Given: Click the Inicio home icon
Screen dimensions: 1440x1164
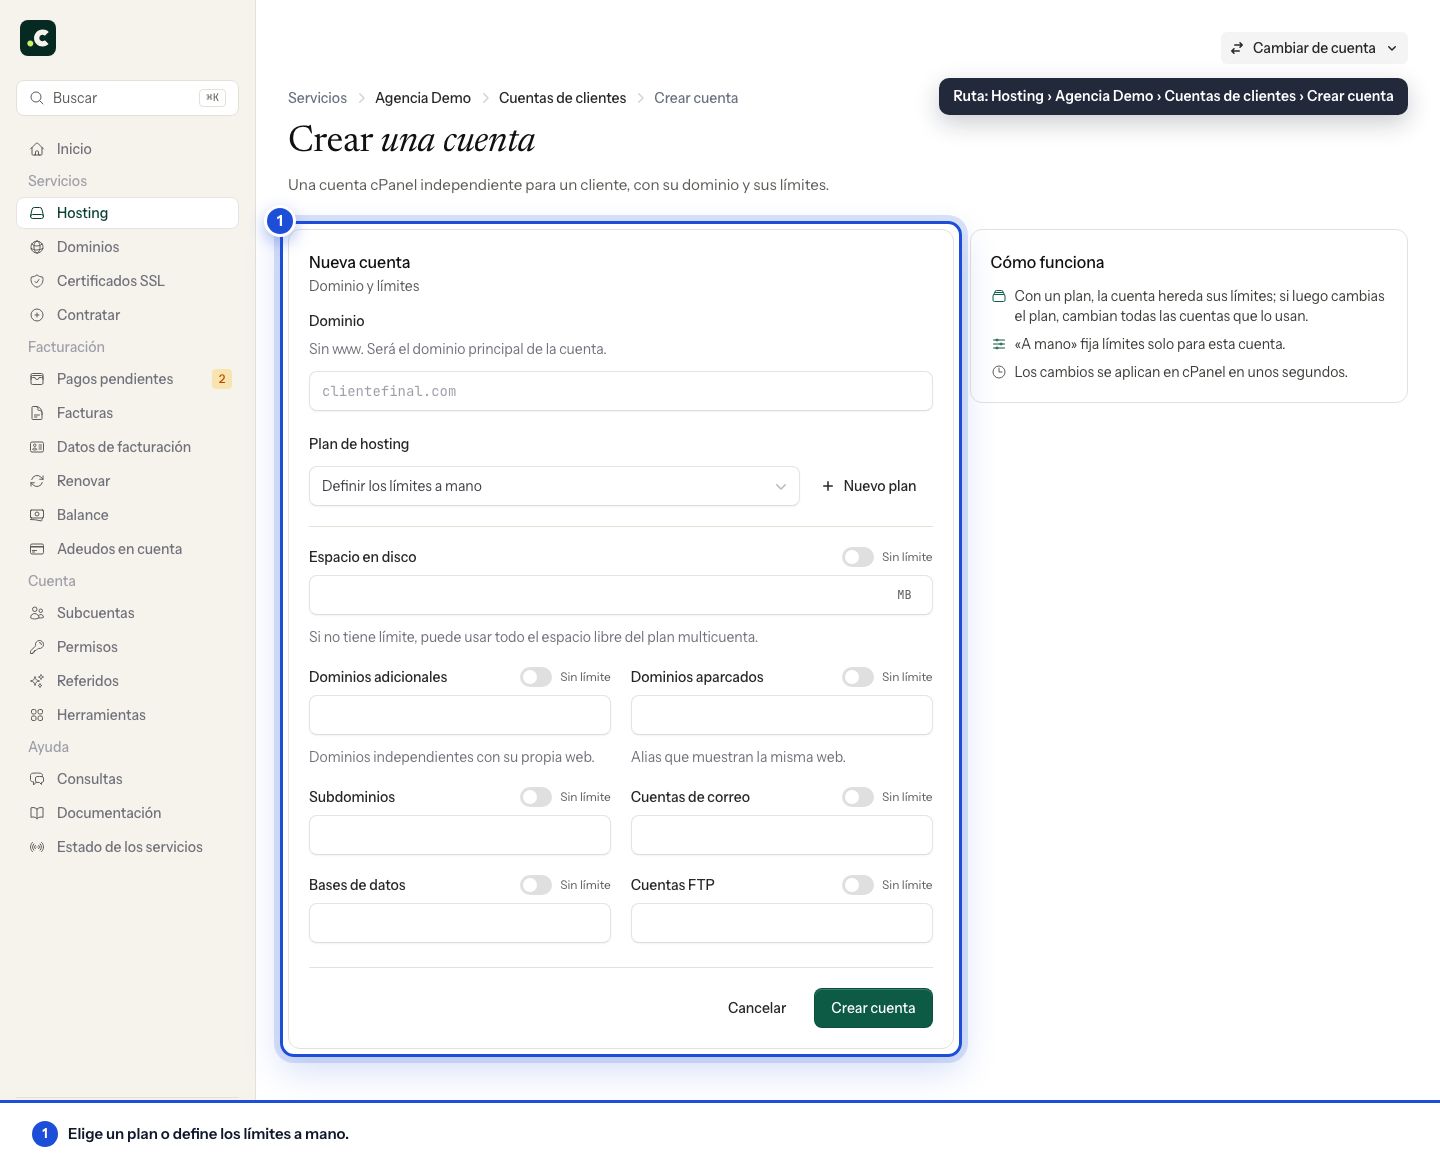Looking at the screenshot, I should (37, 149).
